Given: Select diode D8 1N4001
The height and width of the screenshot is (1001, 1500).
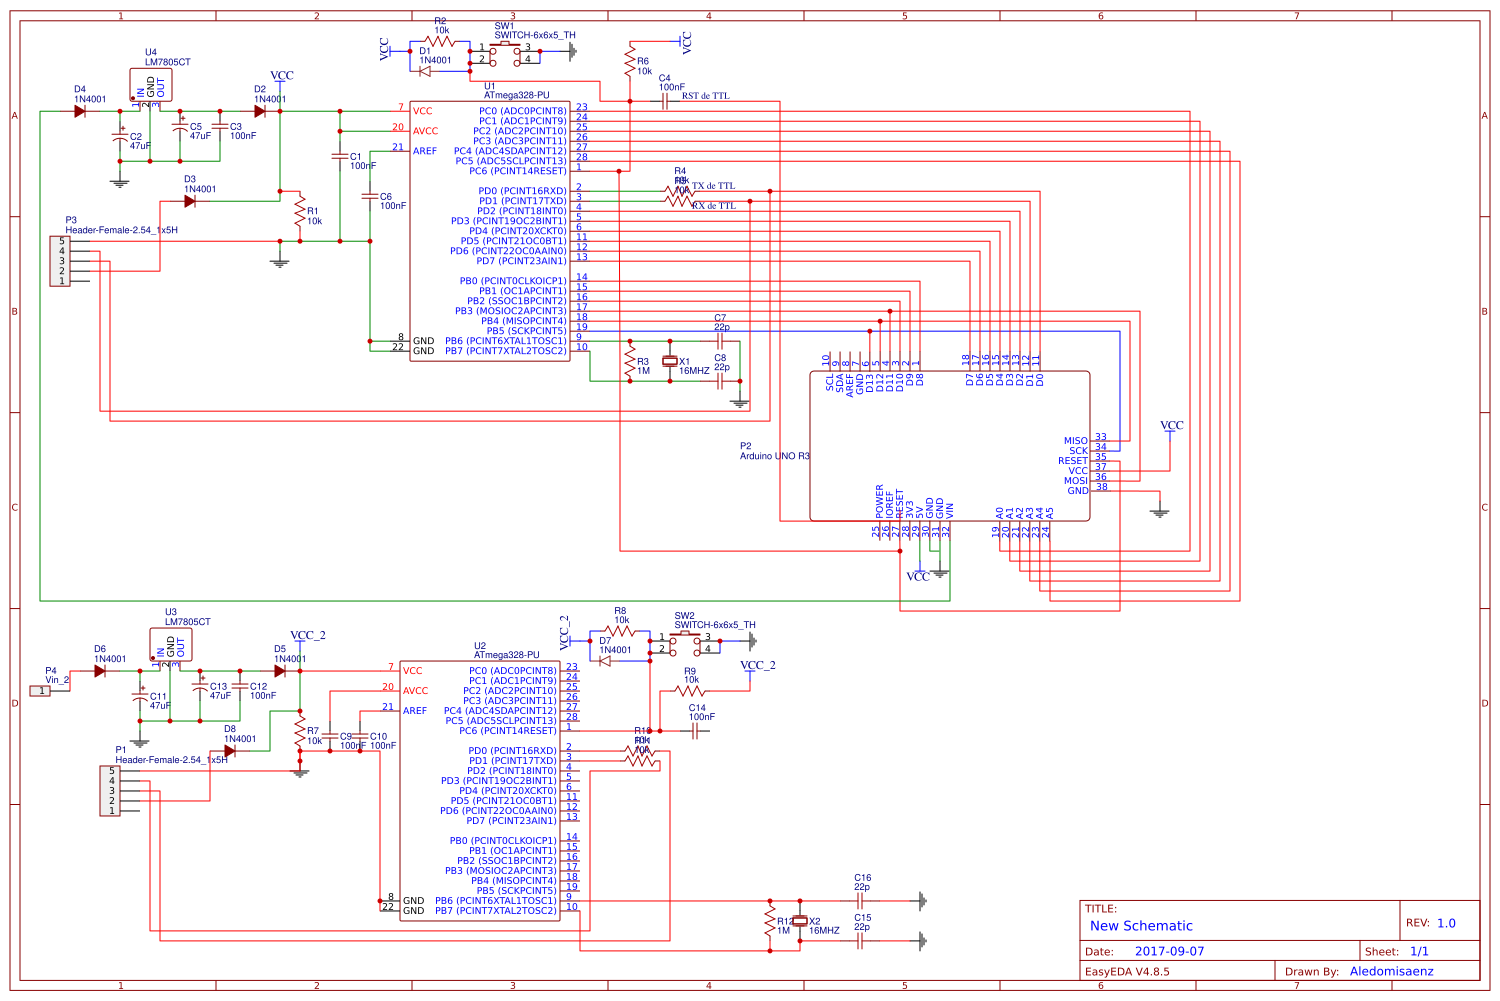Looking at the screenshot, I should [x=230, y=751].
